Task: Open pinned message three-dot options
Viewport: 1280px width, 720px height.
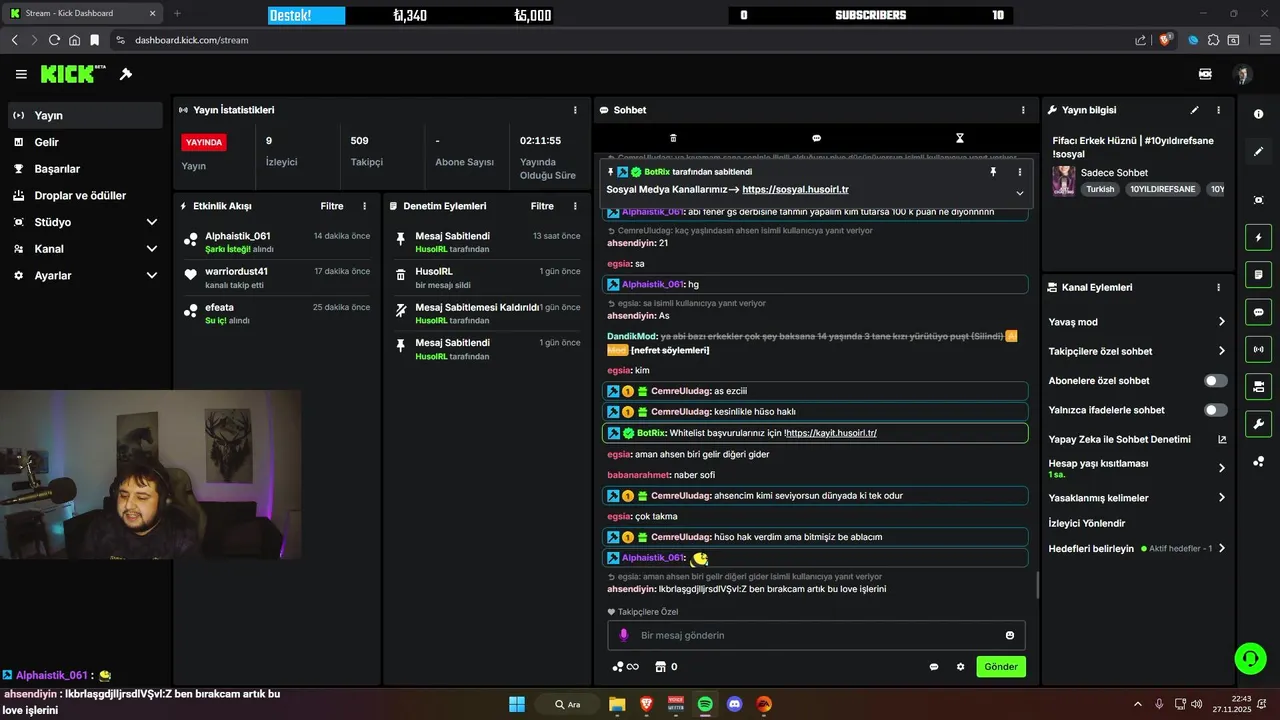Action: pos(1020,172)
